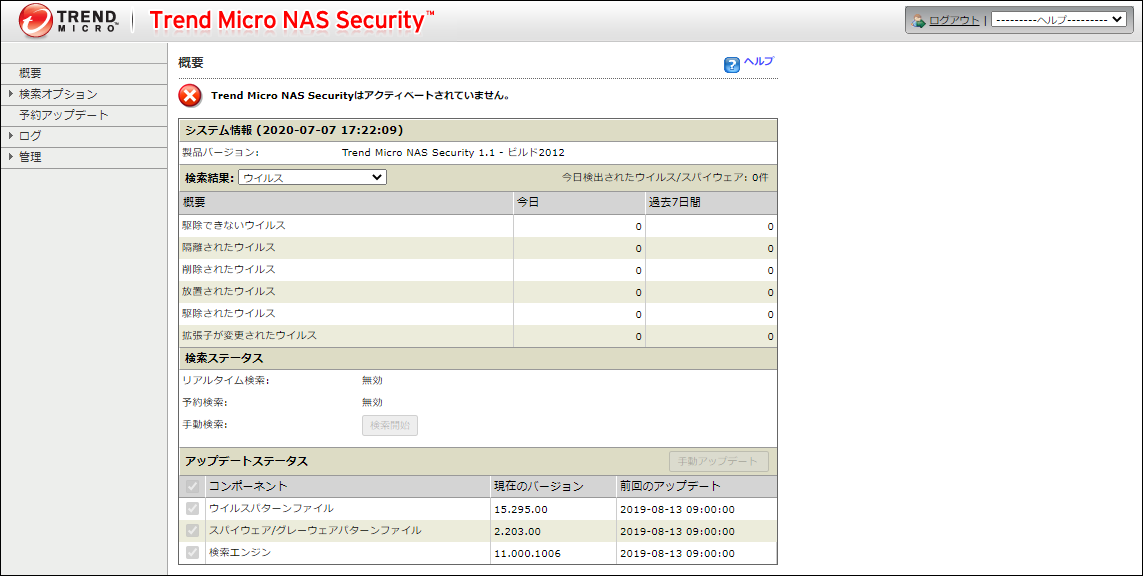Click the システム情報 header with timestamp

click(294, 131)
